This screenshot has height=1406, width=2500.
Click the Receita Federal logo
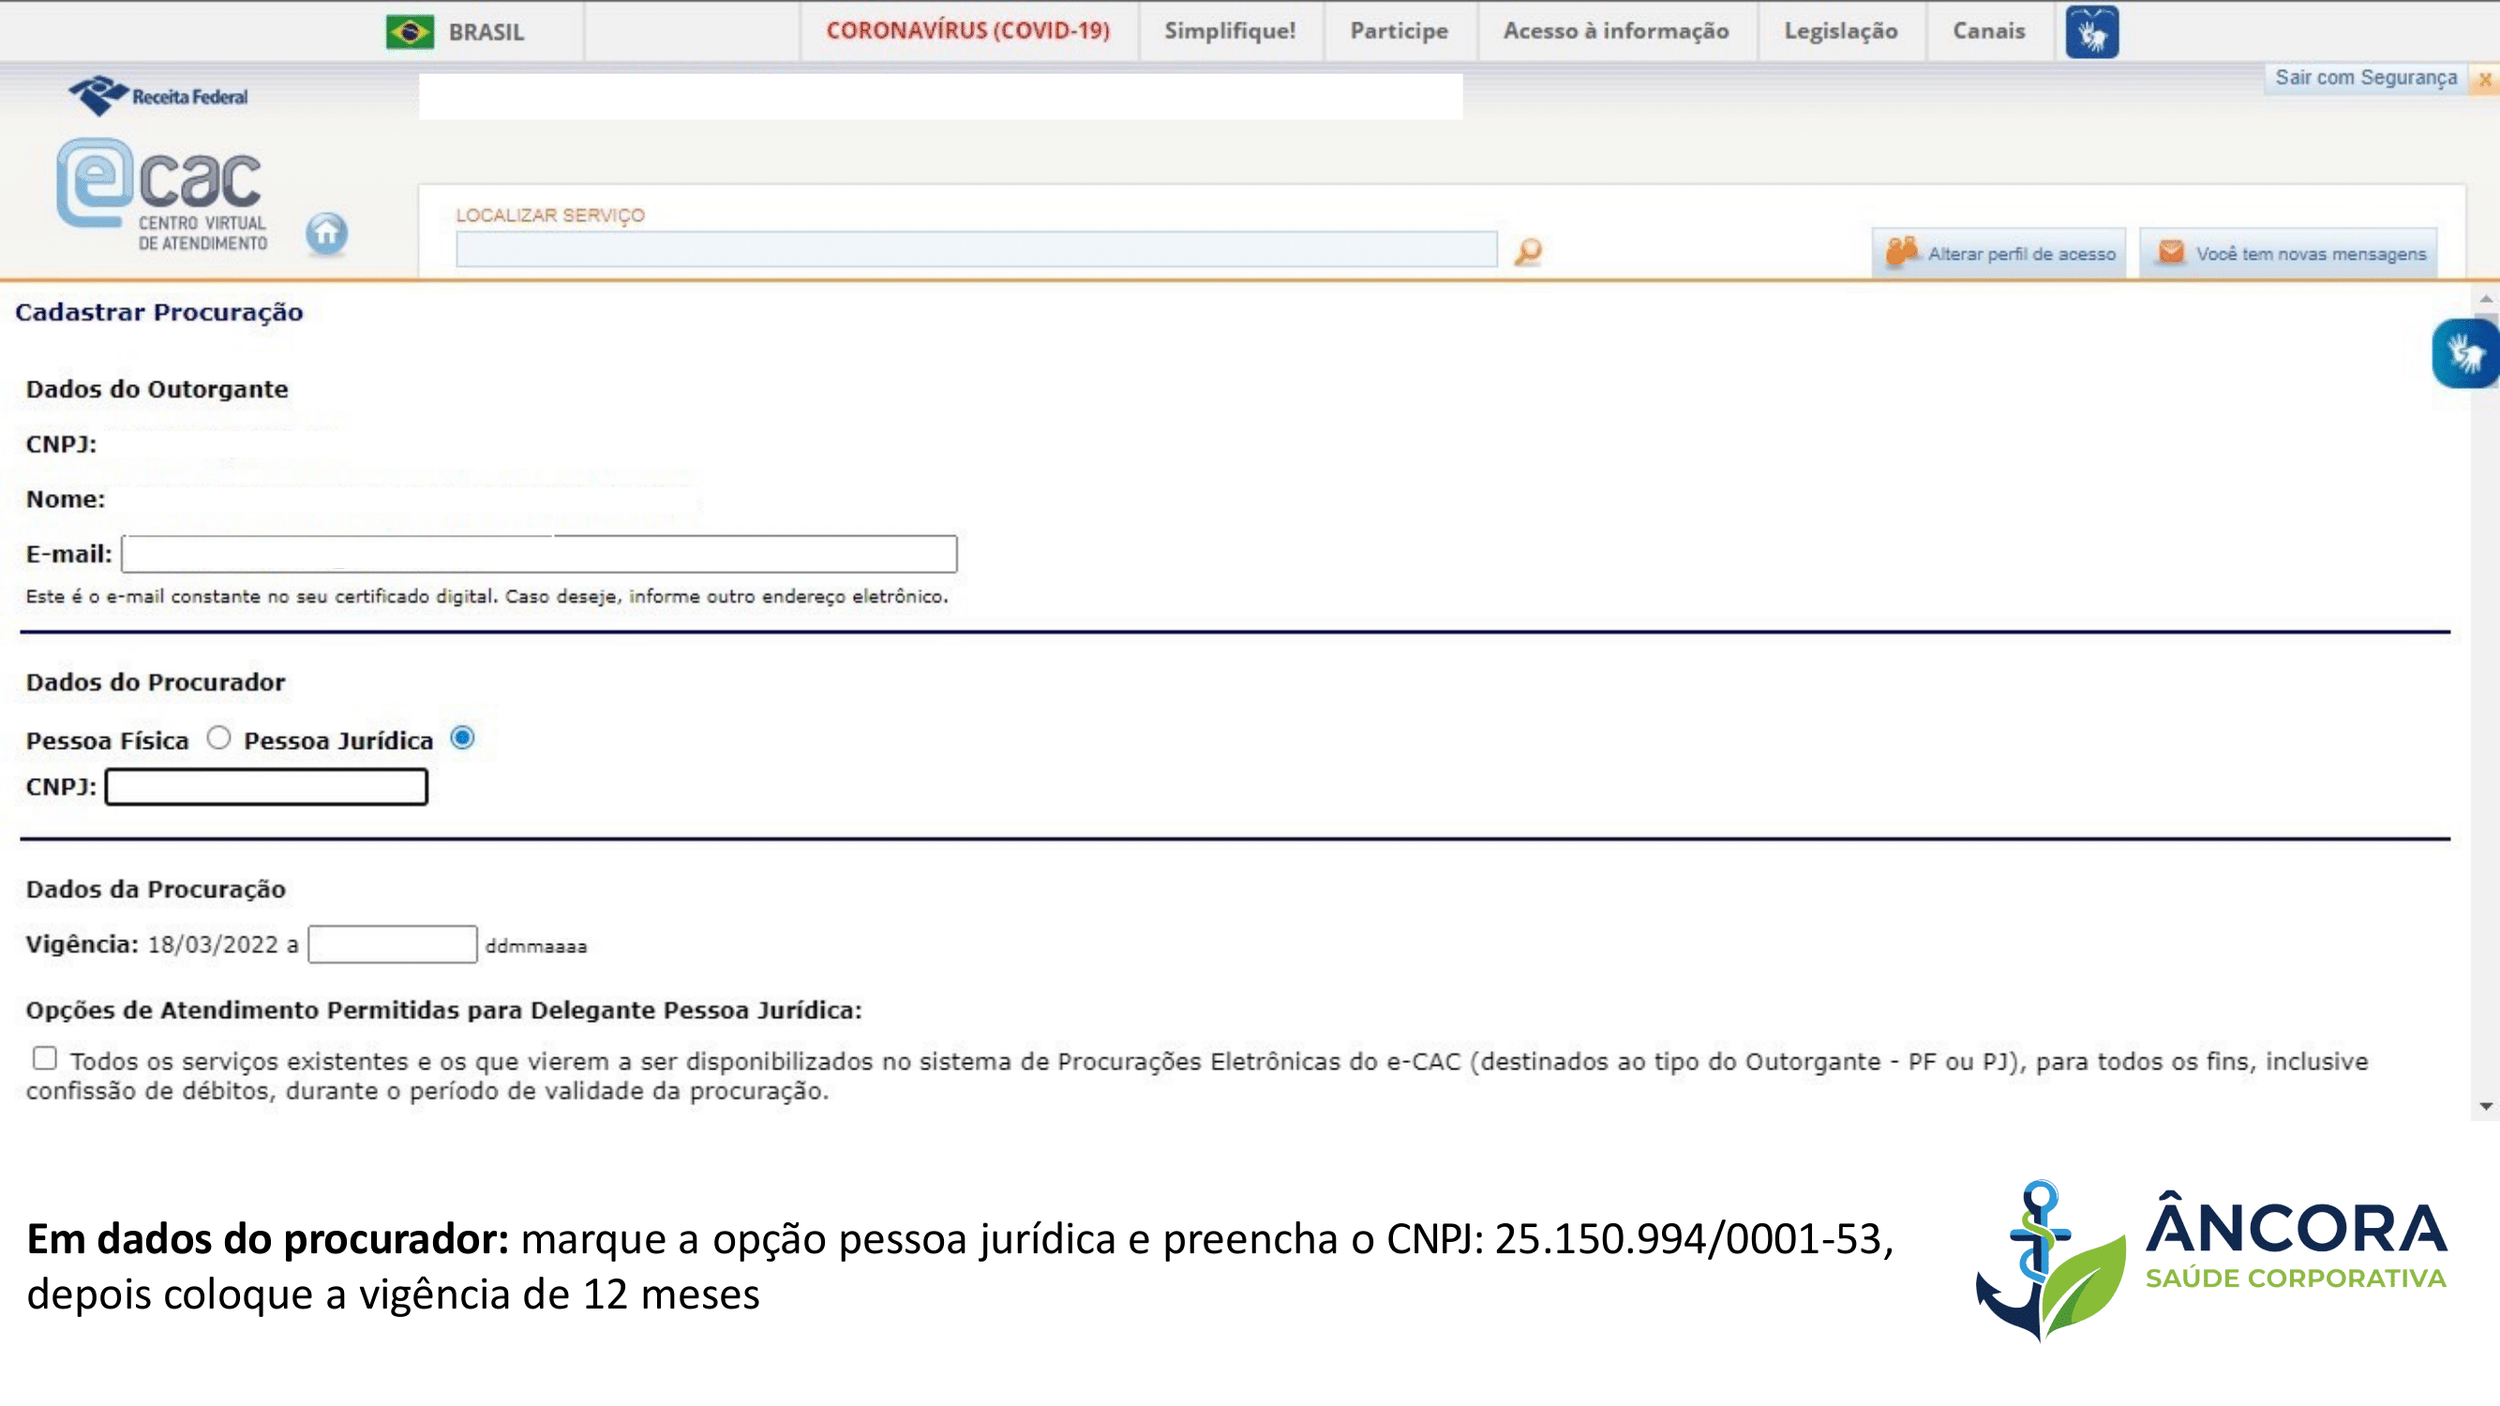click(158, 96)
